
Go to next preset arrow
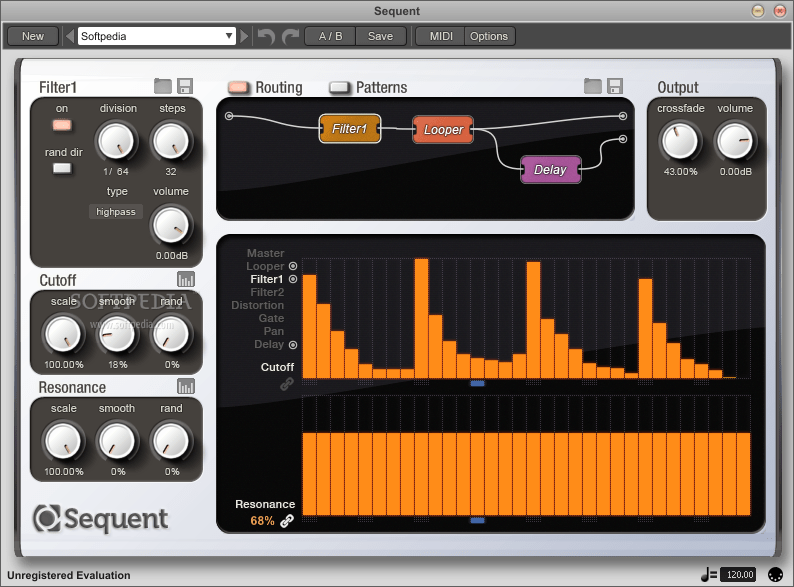pos(244,36)
